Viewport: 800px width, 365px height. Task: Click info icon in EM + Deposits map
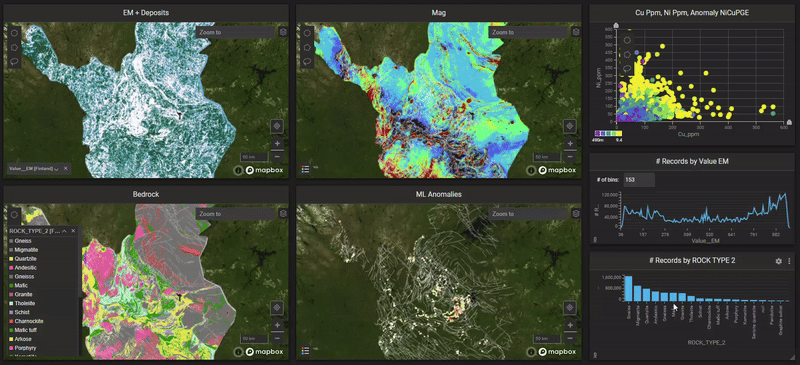pos(238,170)
